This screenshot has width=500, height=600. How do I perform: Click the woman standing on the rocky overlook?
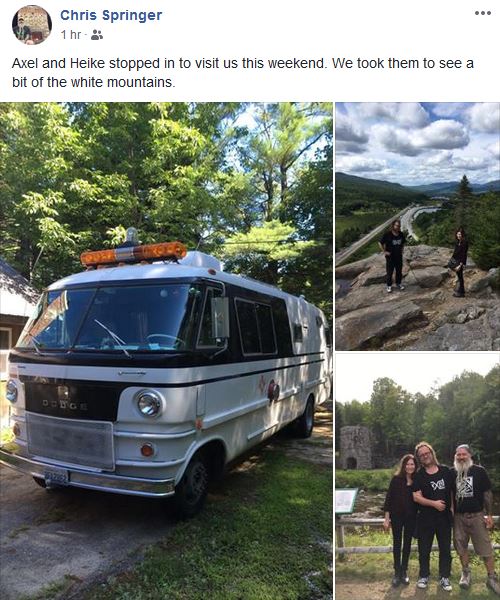[459, 262]
